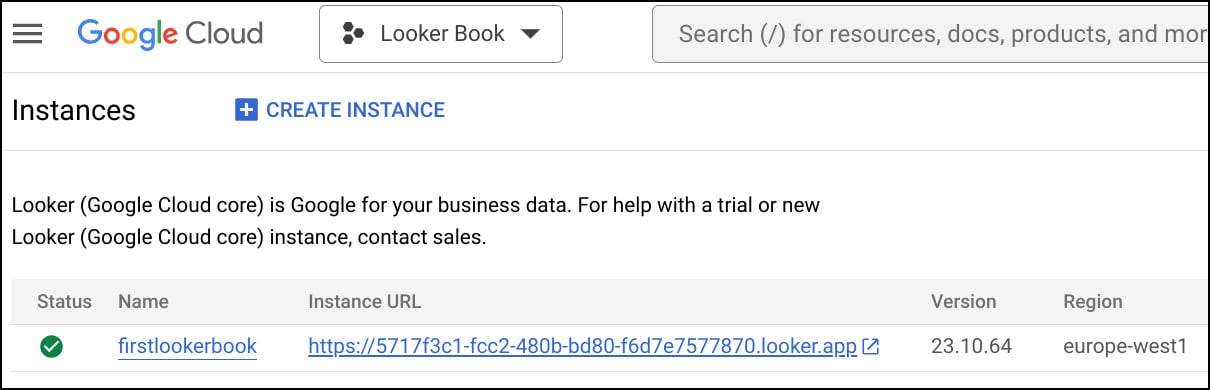This screenshot has height=390, width=1210.
Task: Click the Instances page title
Action: pyautogui.click(x=73, y=110)
